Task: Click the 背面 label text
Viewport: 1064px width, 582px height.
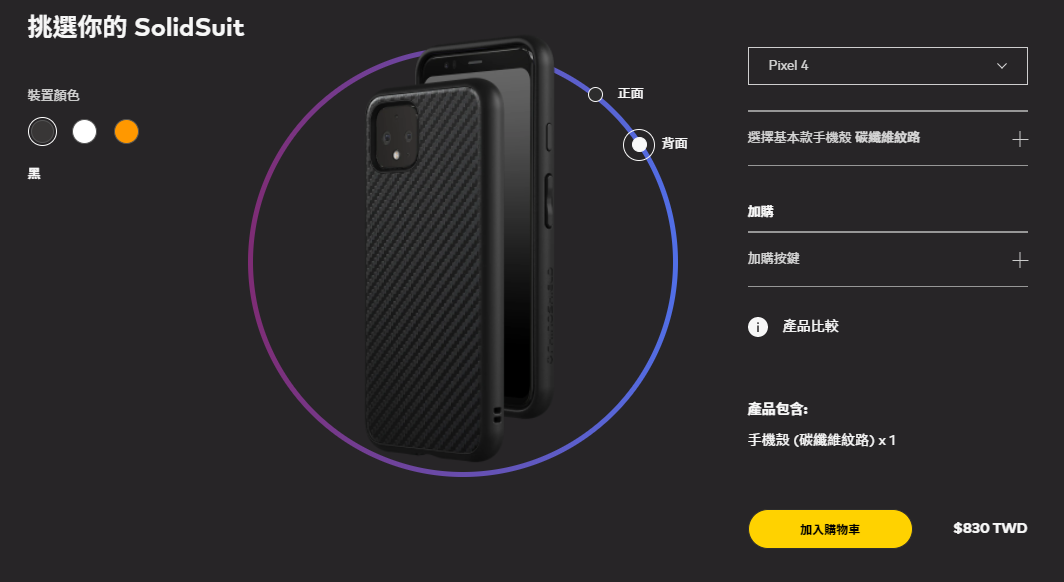Action: pos(674,143)
